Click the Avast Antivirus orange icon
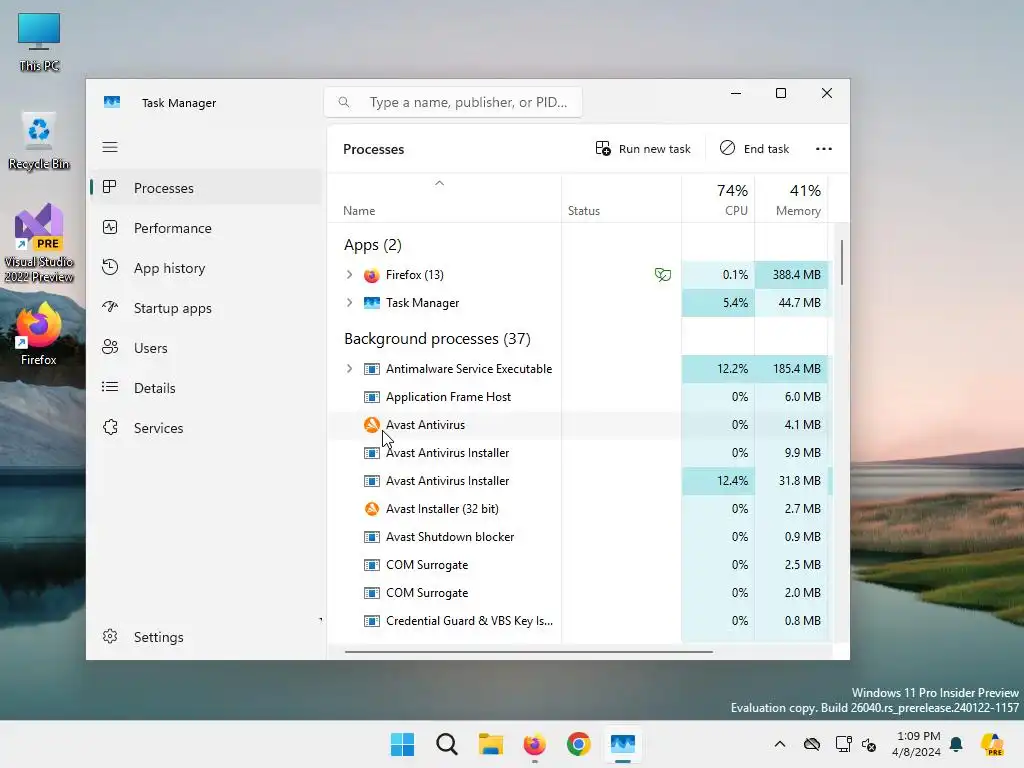Image resolution: width=1024 pixels, height=768 pixels. click(372, 424)
